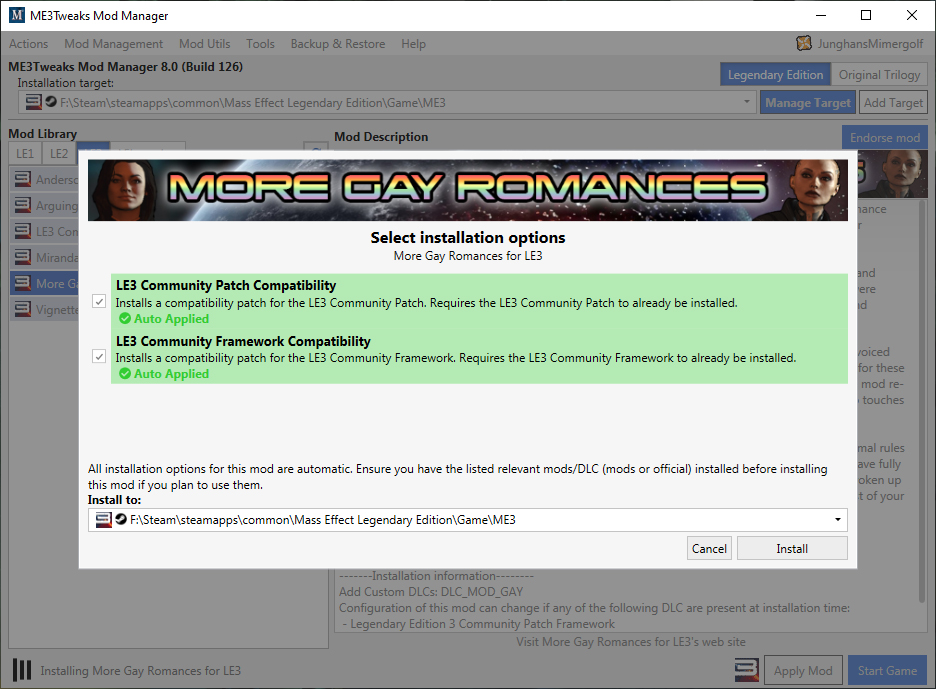Open Visit More Gay Romances web site link
The image size is (936, 689).
pyautogui.click(x=631, y=642)
